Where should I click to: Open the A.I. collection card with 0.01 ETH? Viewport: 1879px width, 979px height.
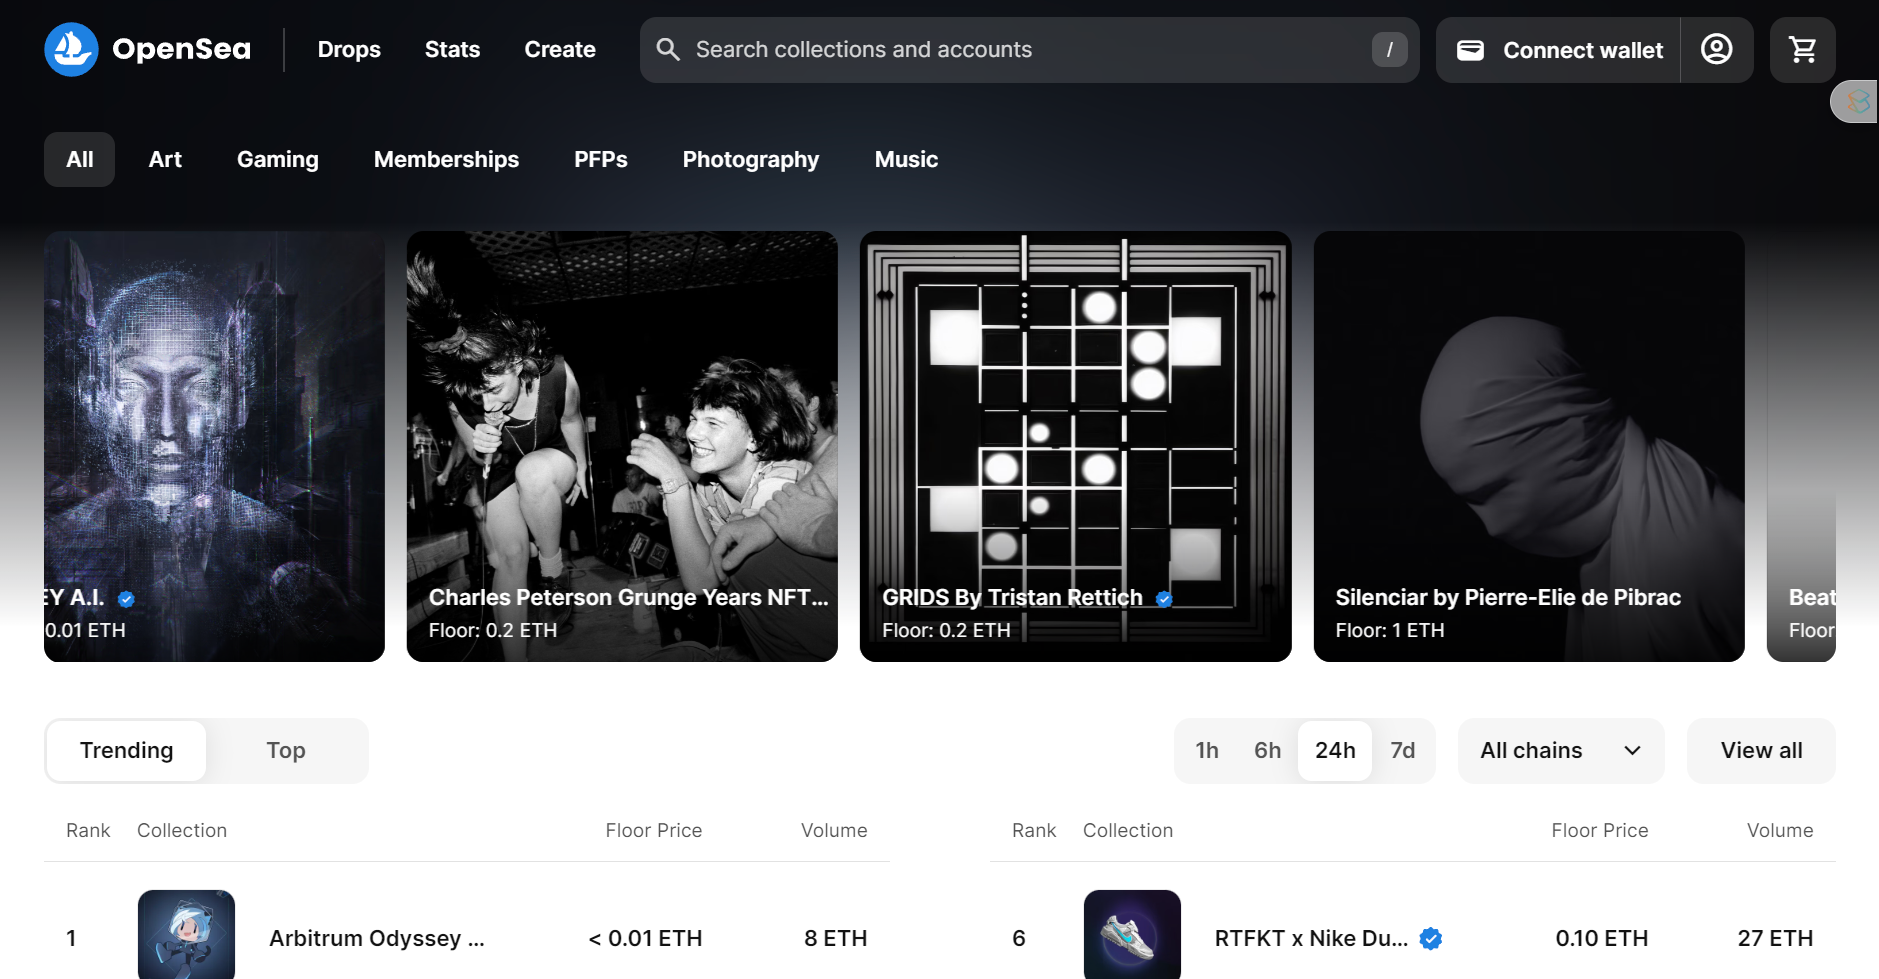point(214,446)
